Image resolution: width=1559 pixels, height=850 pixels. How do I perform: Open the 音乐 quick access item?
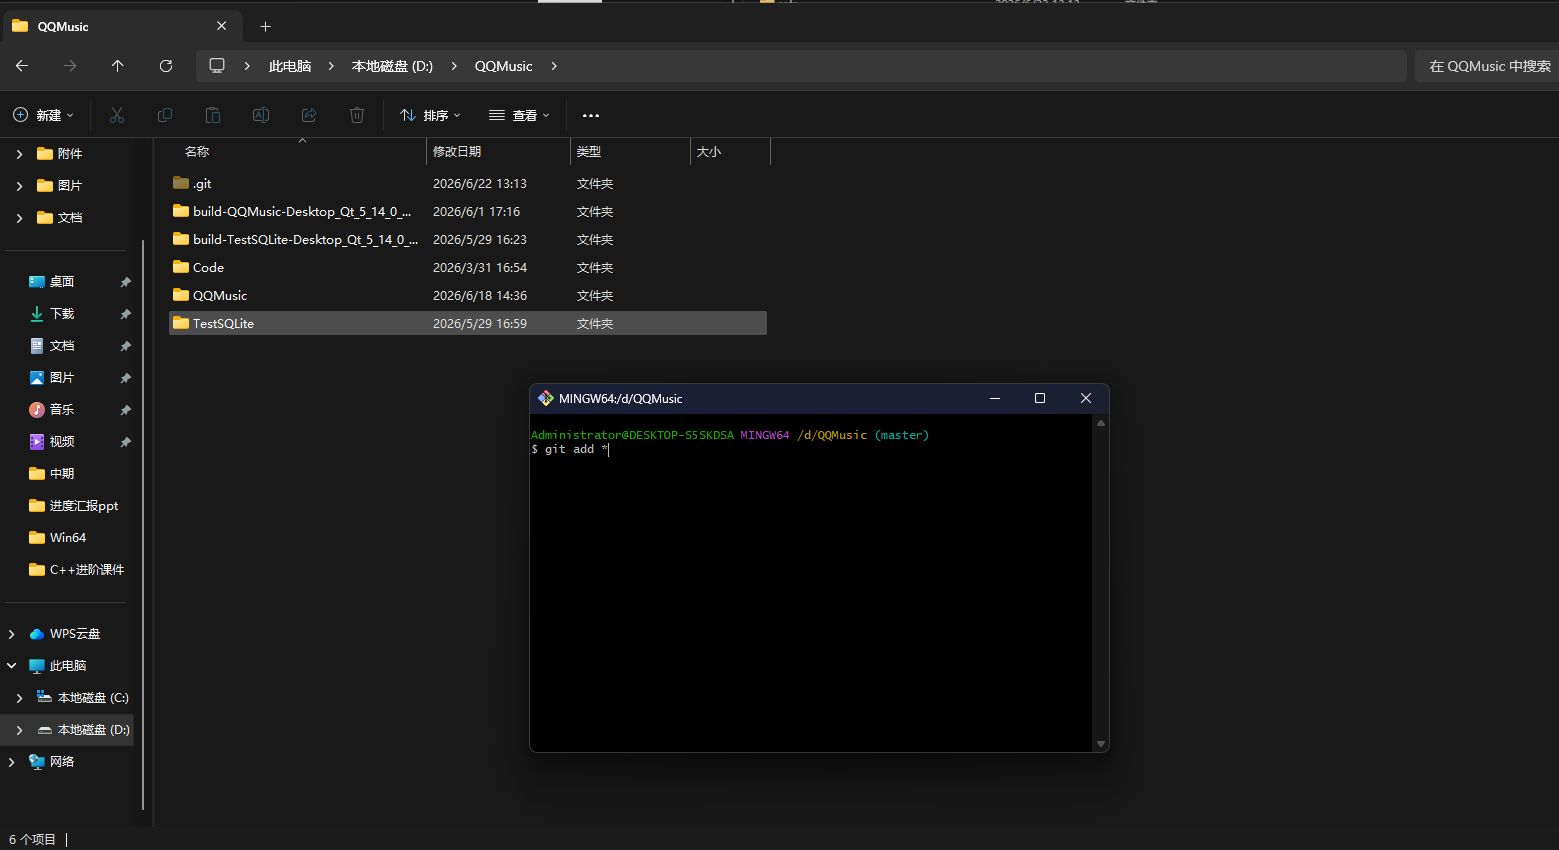tap(62, 410)
